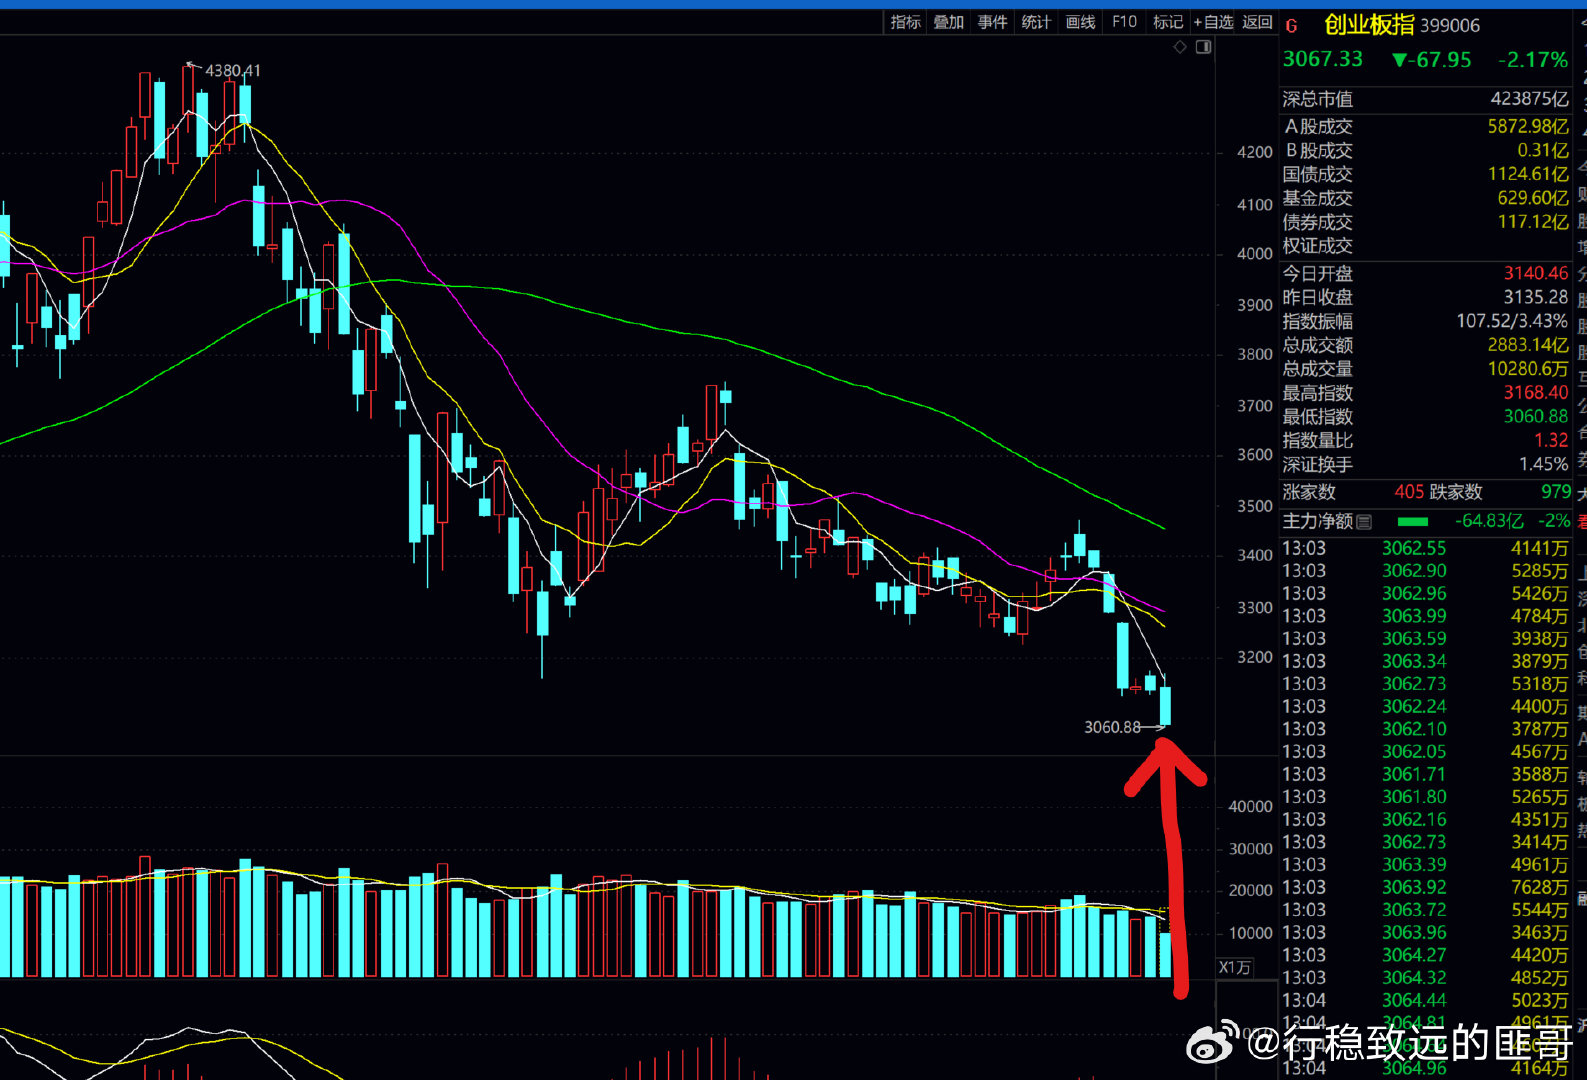
Task: Click the 4380.41 high price label
Action: (x=233, y=71)
